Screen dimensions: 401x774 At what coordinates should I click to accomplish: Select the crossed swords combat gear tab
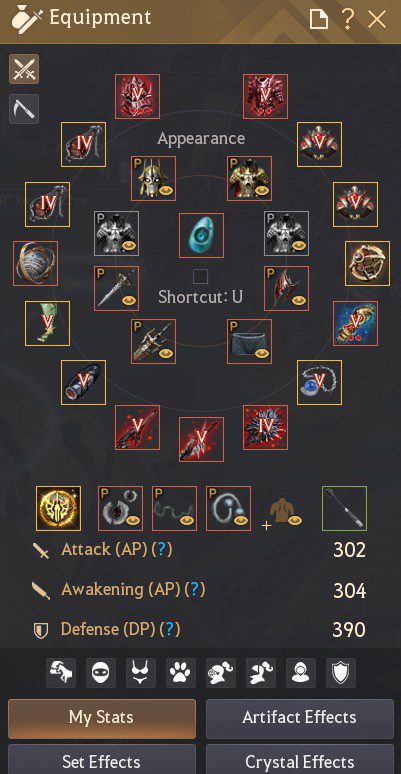pos(24,70)
